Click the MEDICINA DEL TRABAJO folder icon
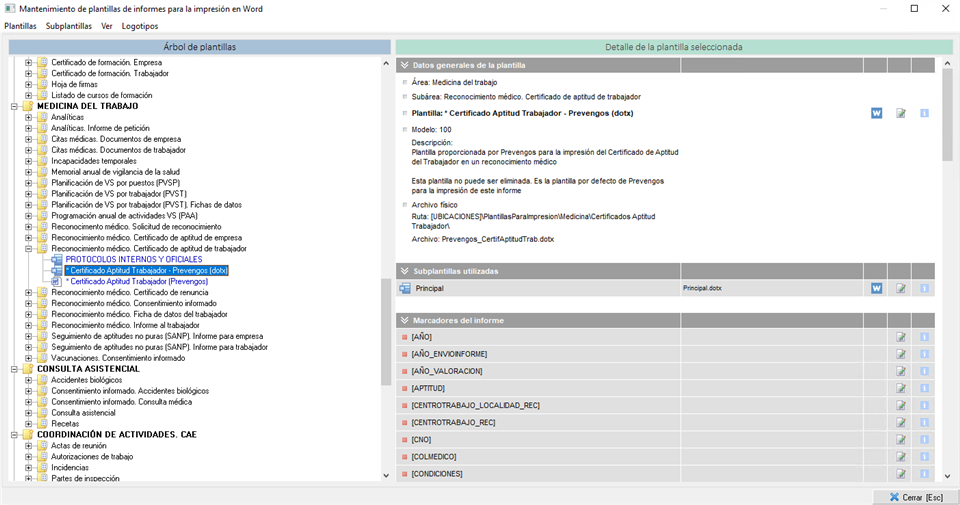 pyautogui.click(x=28, y=107)
